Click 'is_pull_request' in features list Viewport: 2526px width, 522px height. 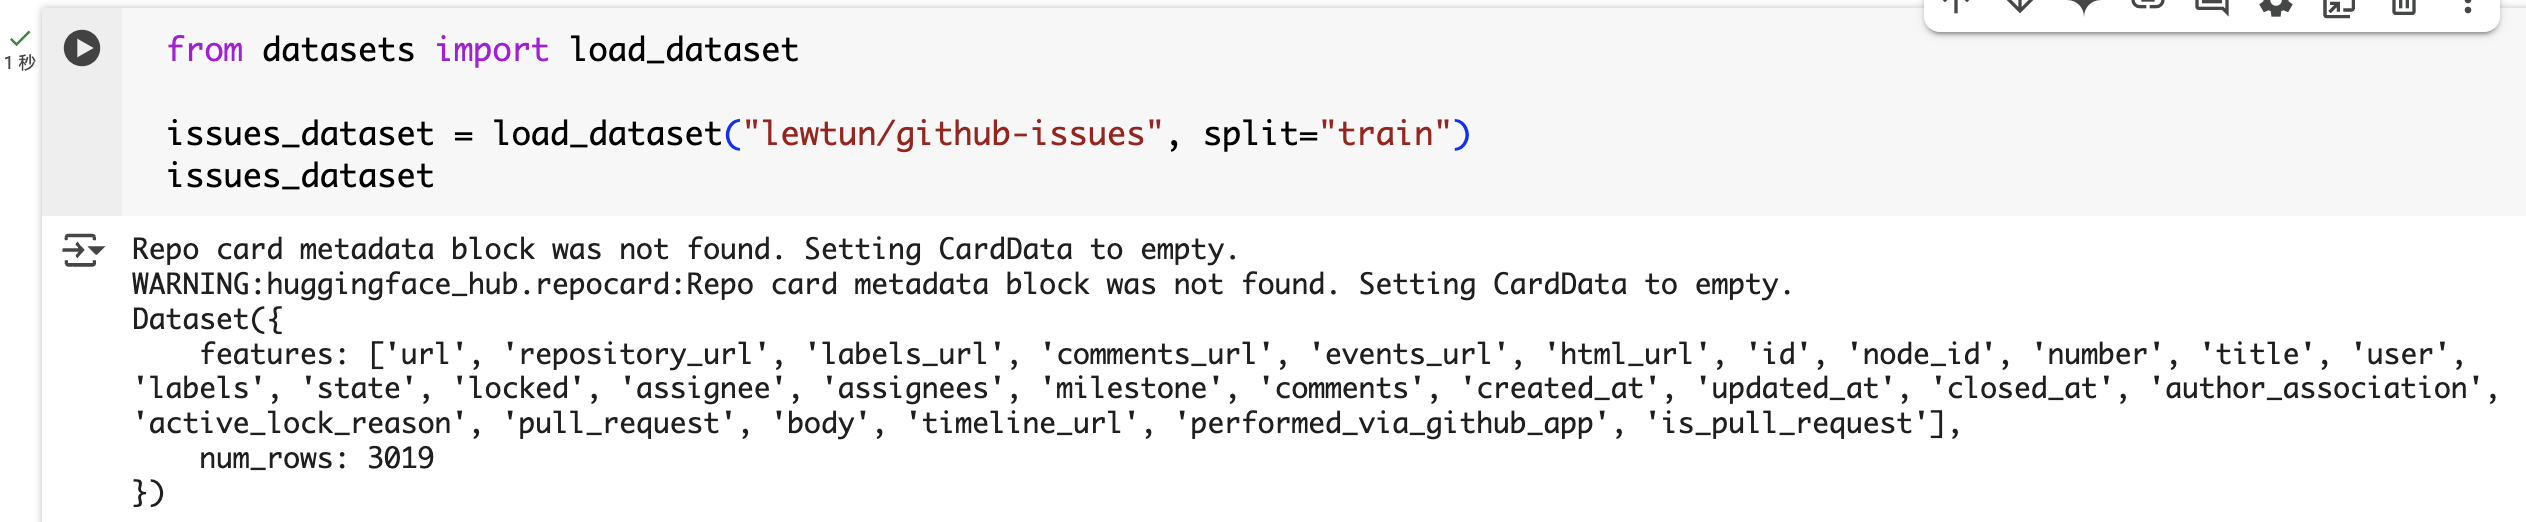1786,424
